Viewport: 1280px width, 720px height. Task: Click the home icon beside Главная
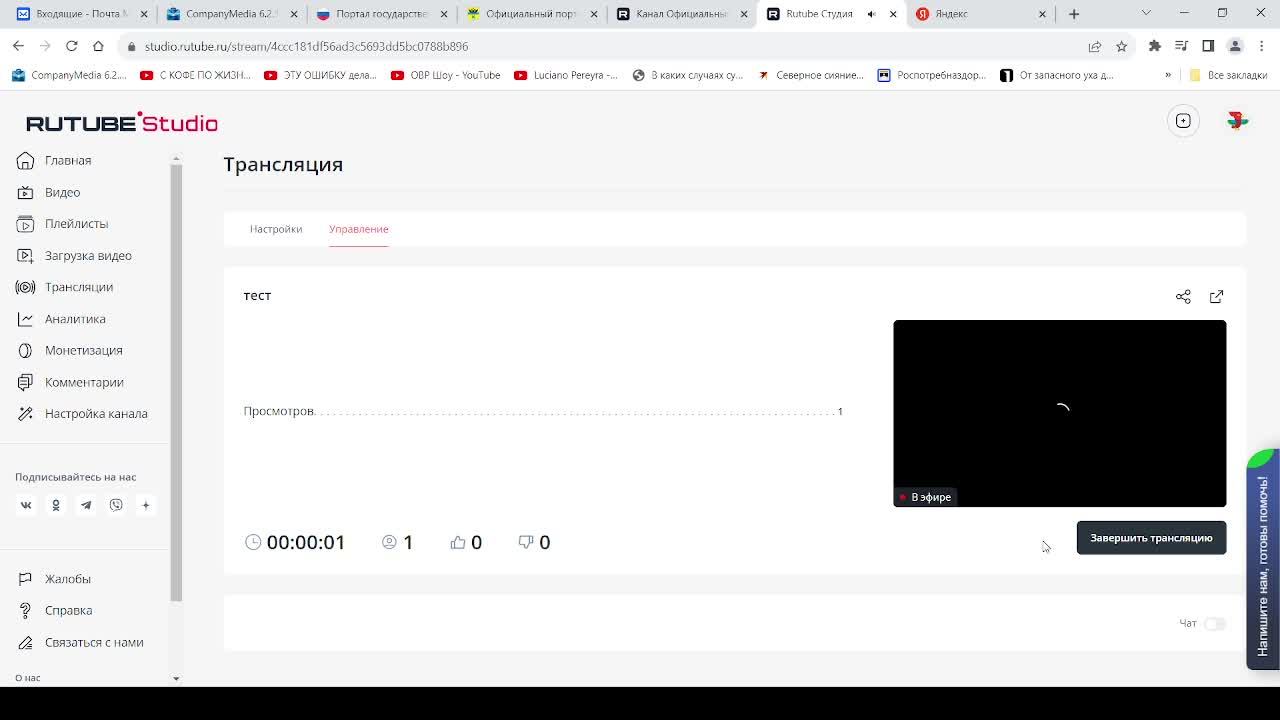pos(25,160)
